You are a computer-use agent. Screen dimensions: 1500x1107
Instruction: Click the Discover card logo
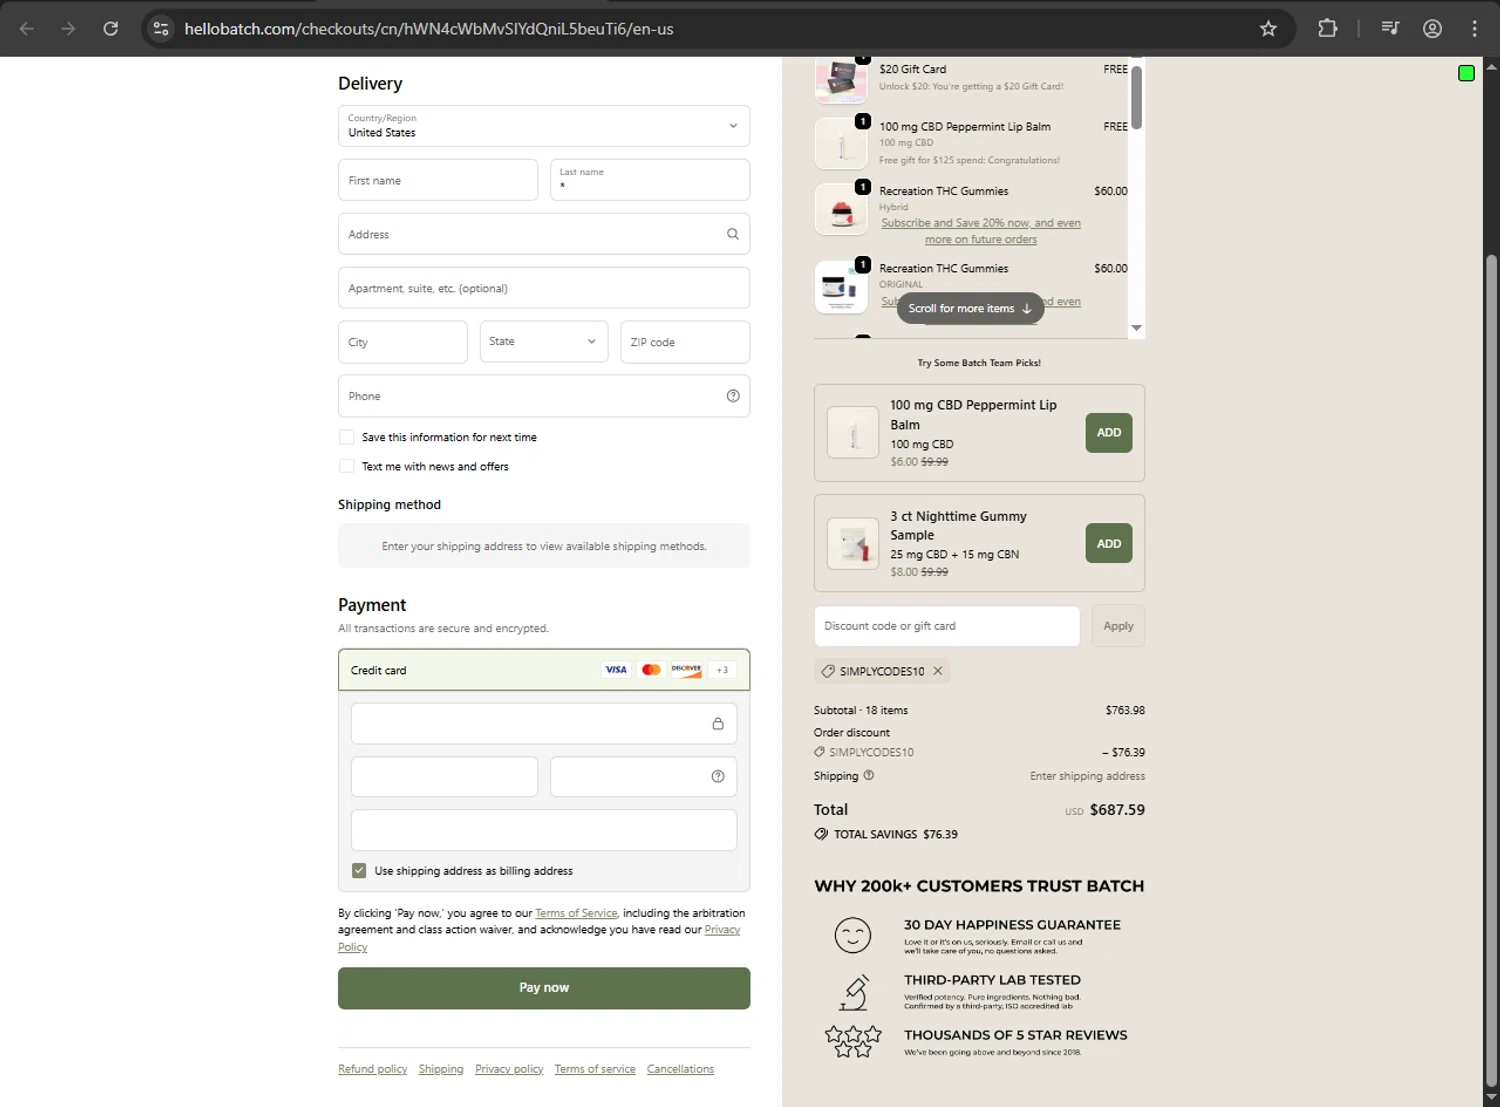(686, 670)
